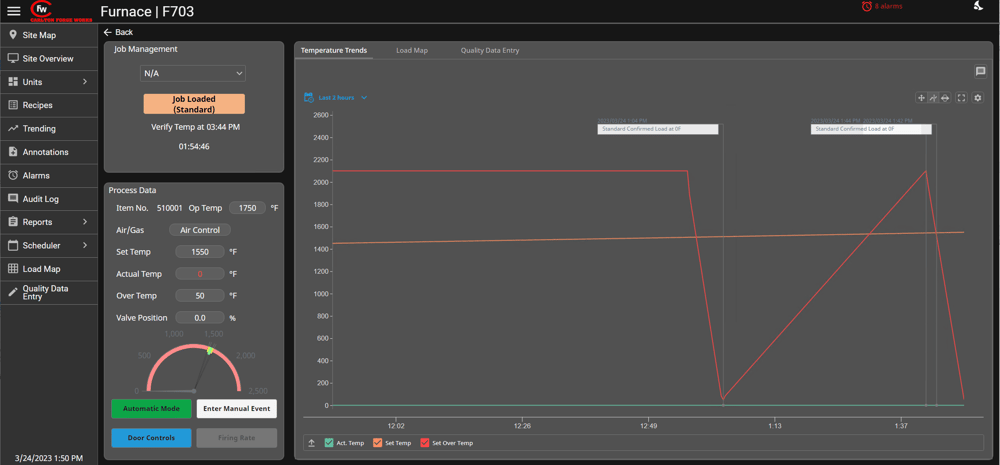Viewport: 1000px width, 465px height.
Task: Toggle the Set Temp series checkbox
Action: [377, 443]
